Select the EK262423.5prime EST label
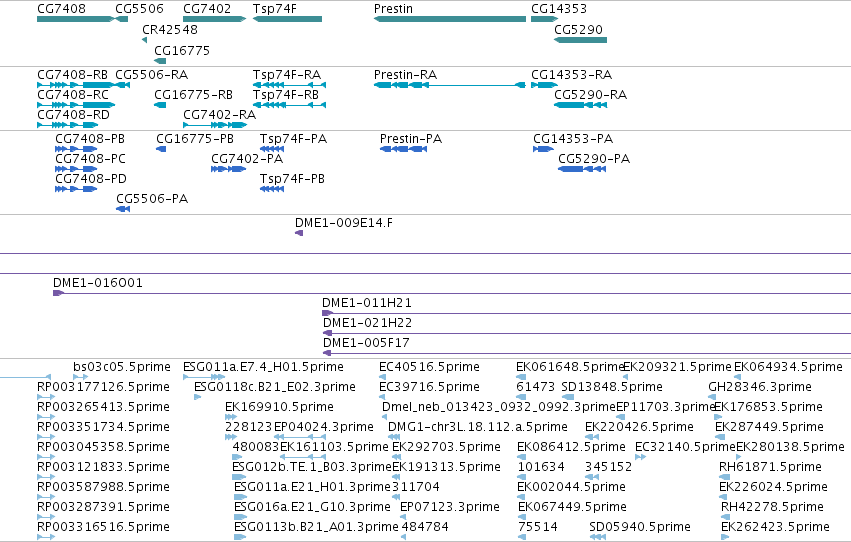 (x=775, y=527)
